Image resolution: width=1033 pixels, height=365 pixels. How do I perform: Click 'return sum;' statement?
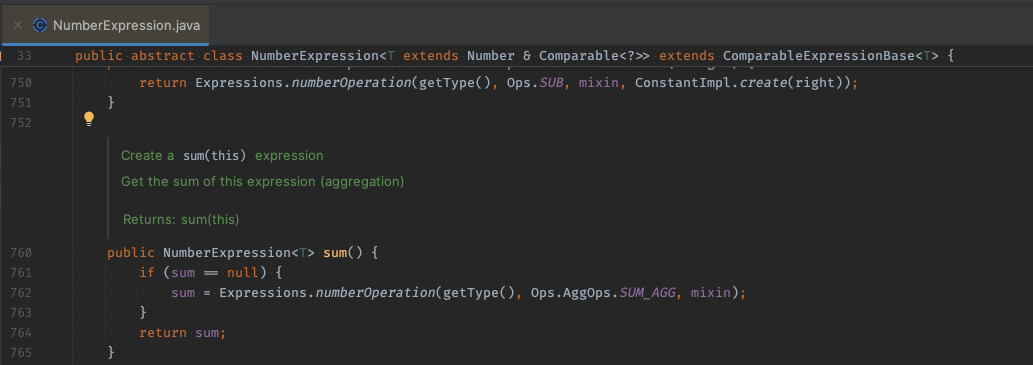pyautogui.click(x=182, y=332)
